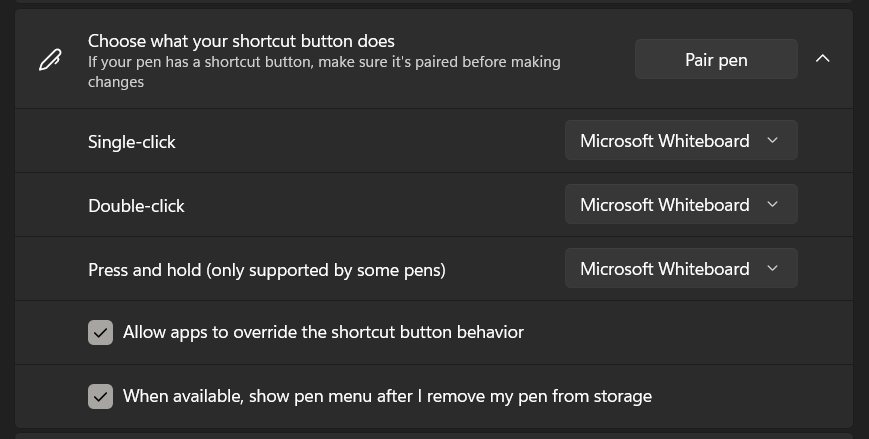Click the "Allow apps to override" label text
The width and height of the screenshot is (869, 439).
(x=323, y=332)
